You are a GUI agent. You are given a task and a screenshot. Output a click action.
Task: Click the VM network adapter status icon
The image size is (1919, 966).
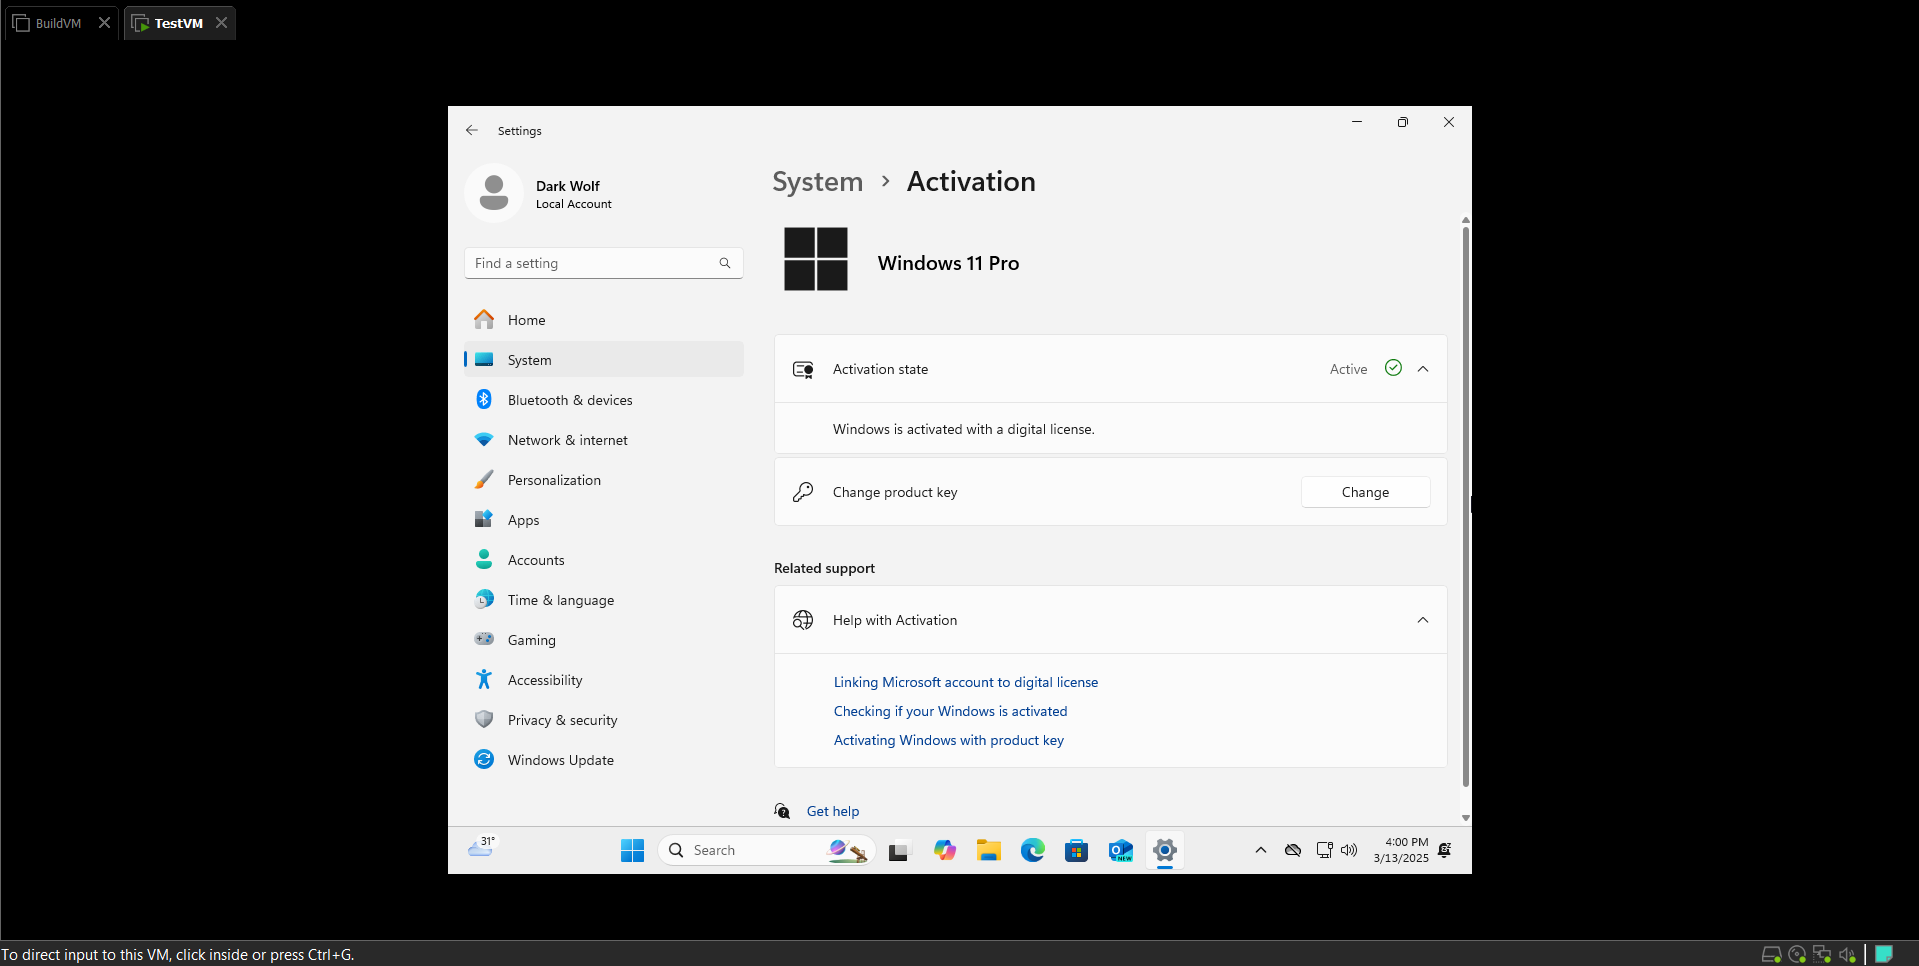click(1822, 955)
